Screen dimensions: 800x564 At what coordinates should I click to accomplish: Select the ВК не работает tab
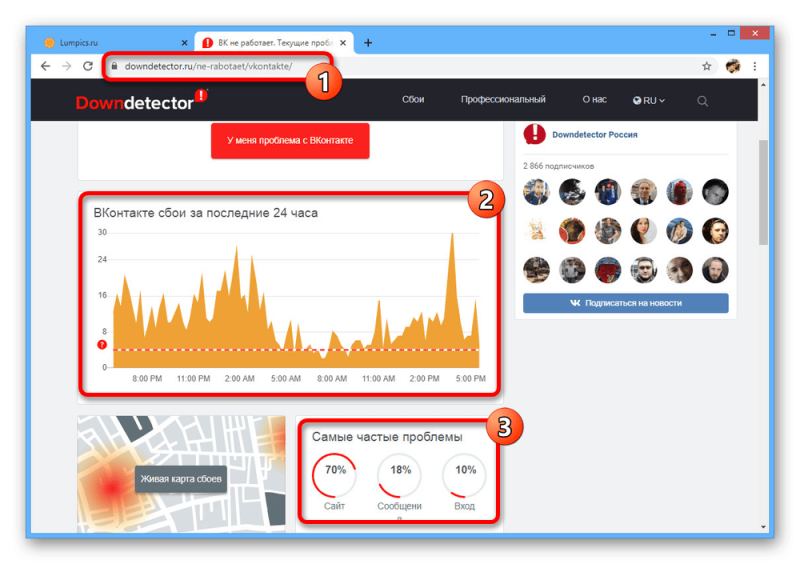274,43
